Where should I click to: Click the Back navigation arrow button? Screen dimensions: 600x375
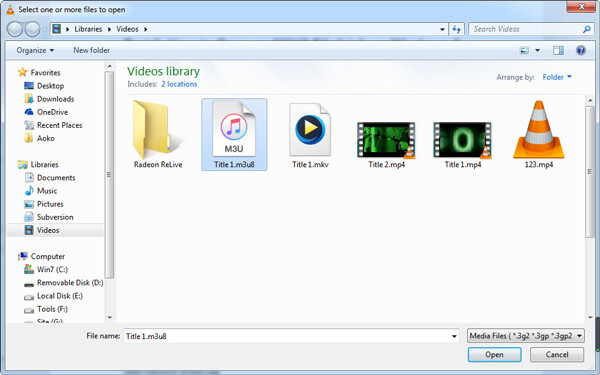(15, 29)
